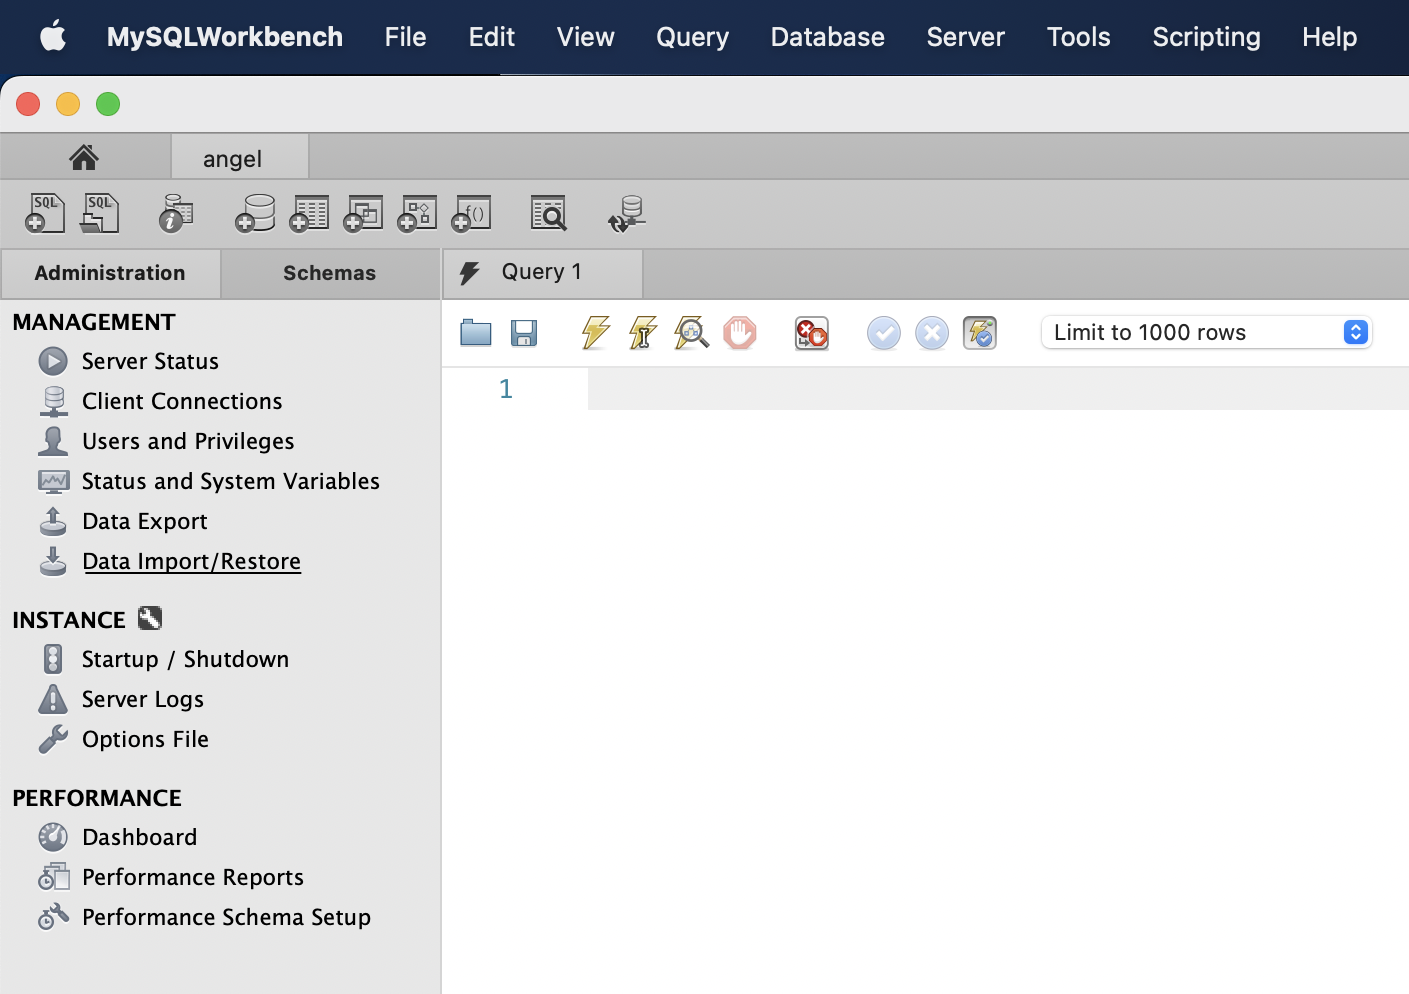
Task: Open the MySQLWorkbench application menu
Action: pos(225,37)
